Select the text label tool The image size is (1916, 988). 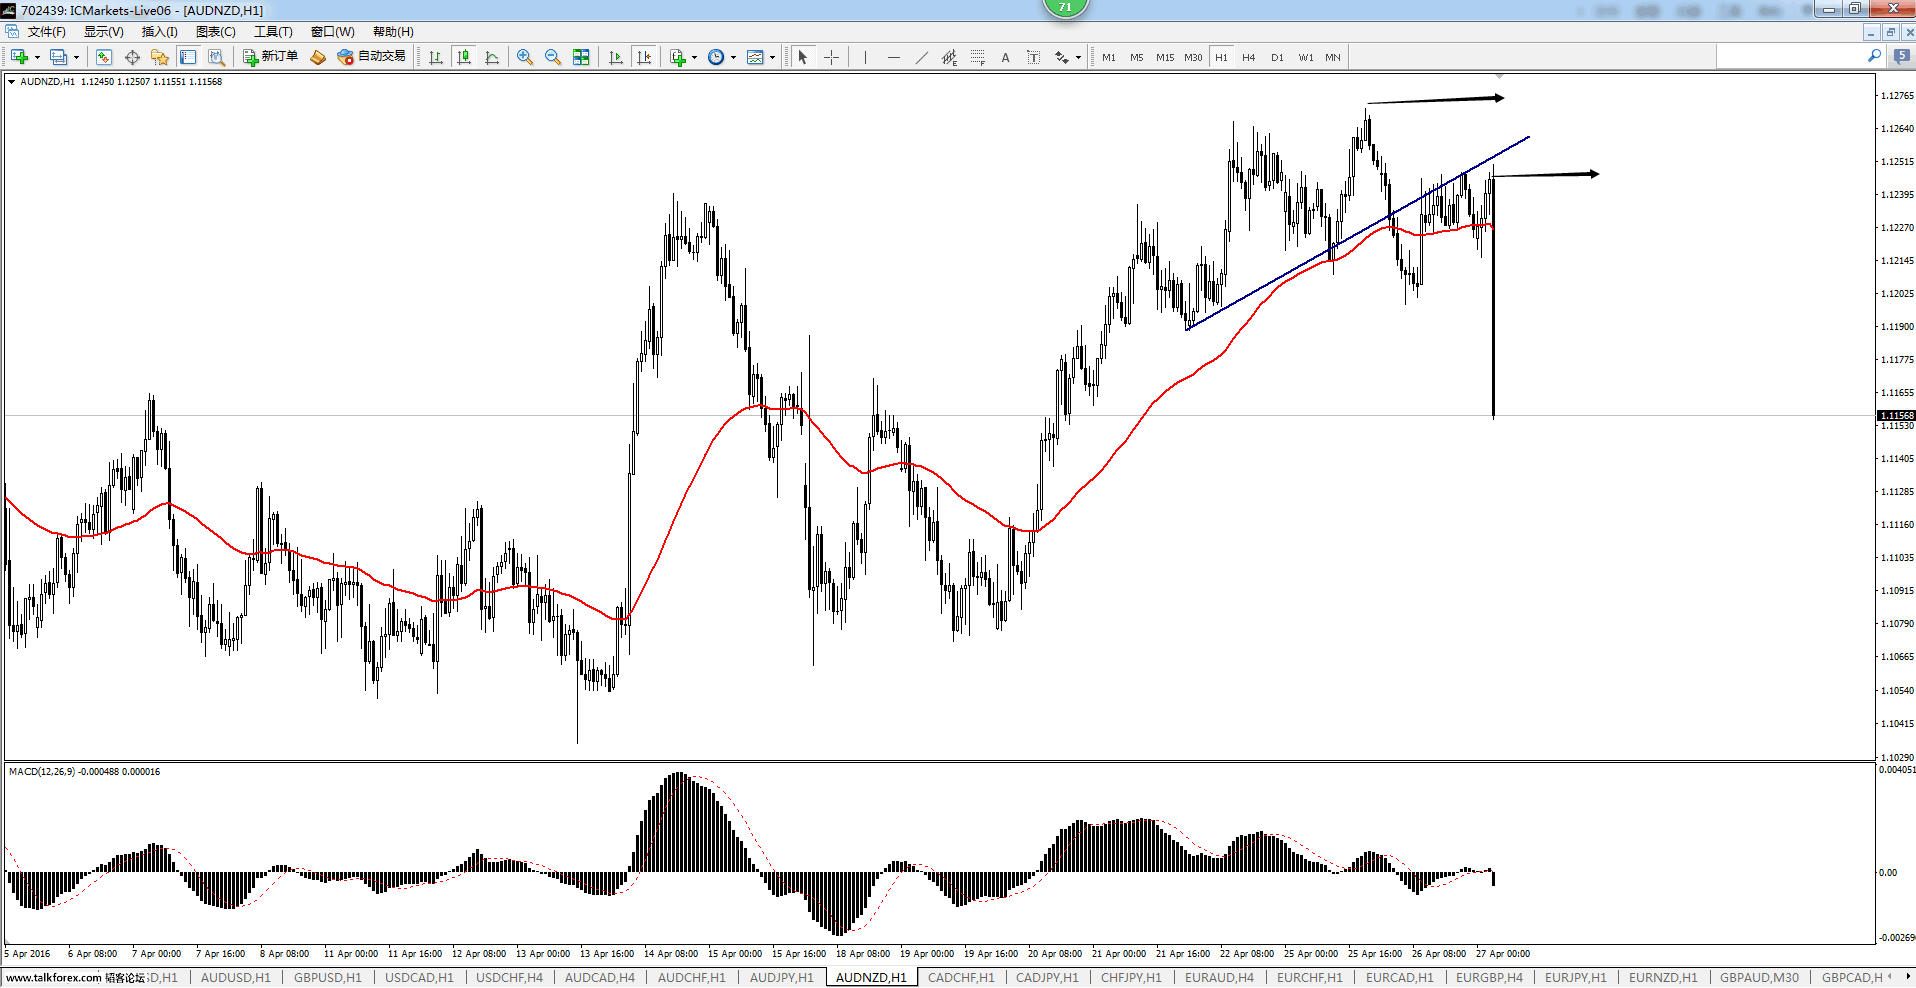point(1033,57)
